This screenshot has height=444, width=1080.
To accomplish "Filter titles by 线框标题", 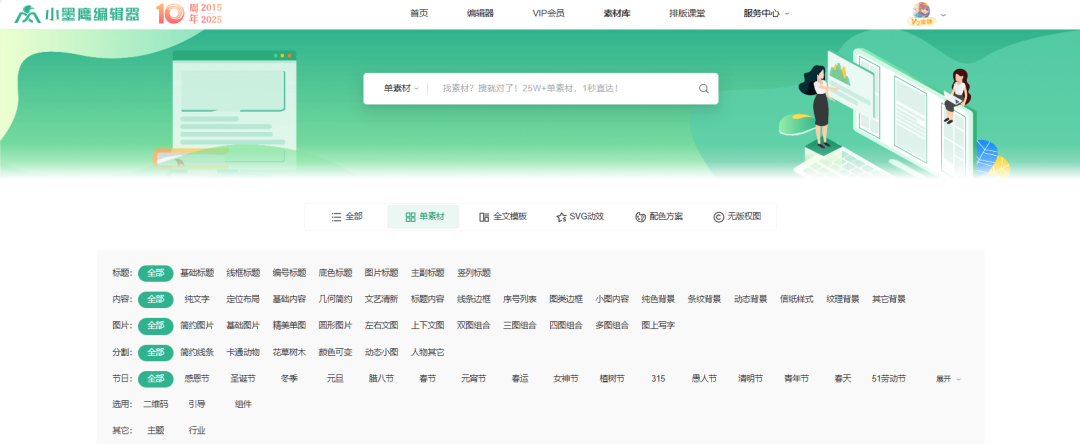I will 243,273.
